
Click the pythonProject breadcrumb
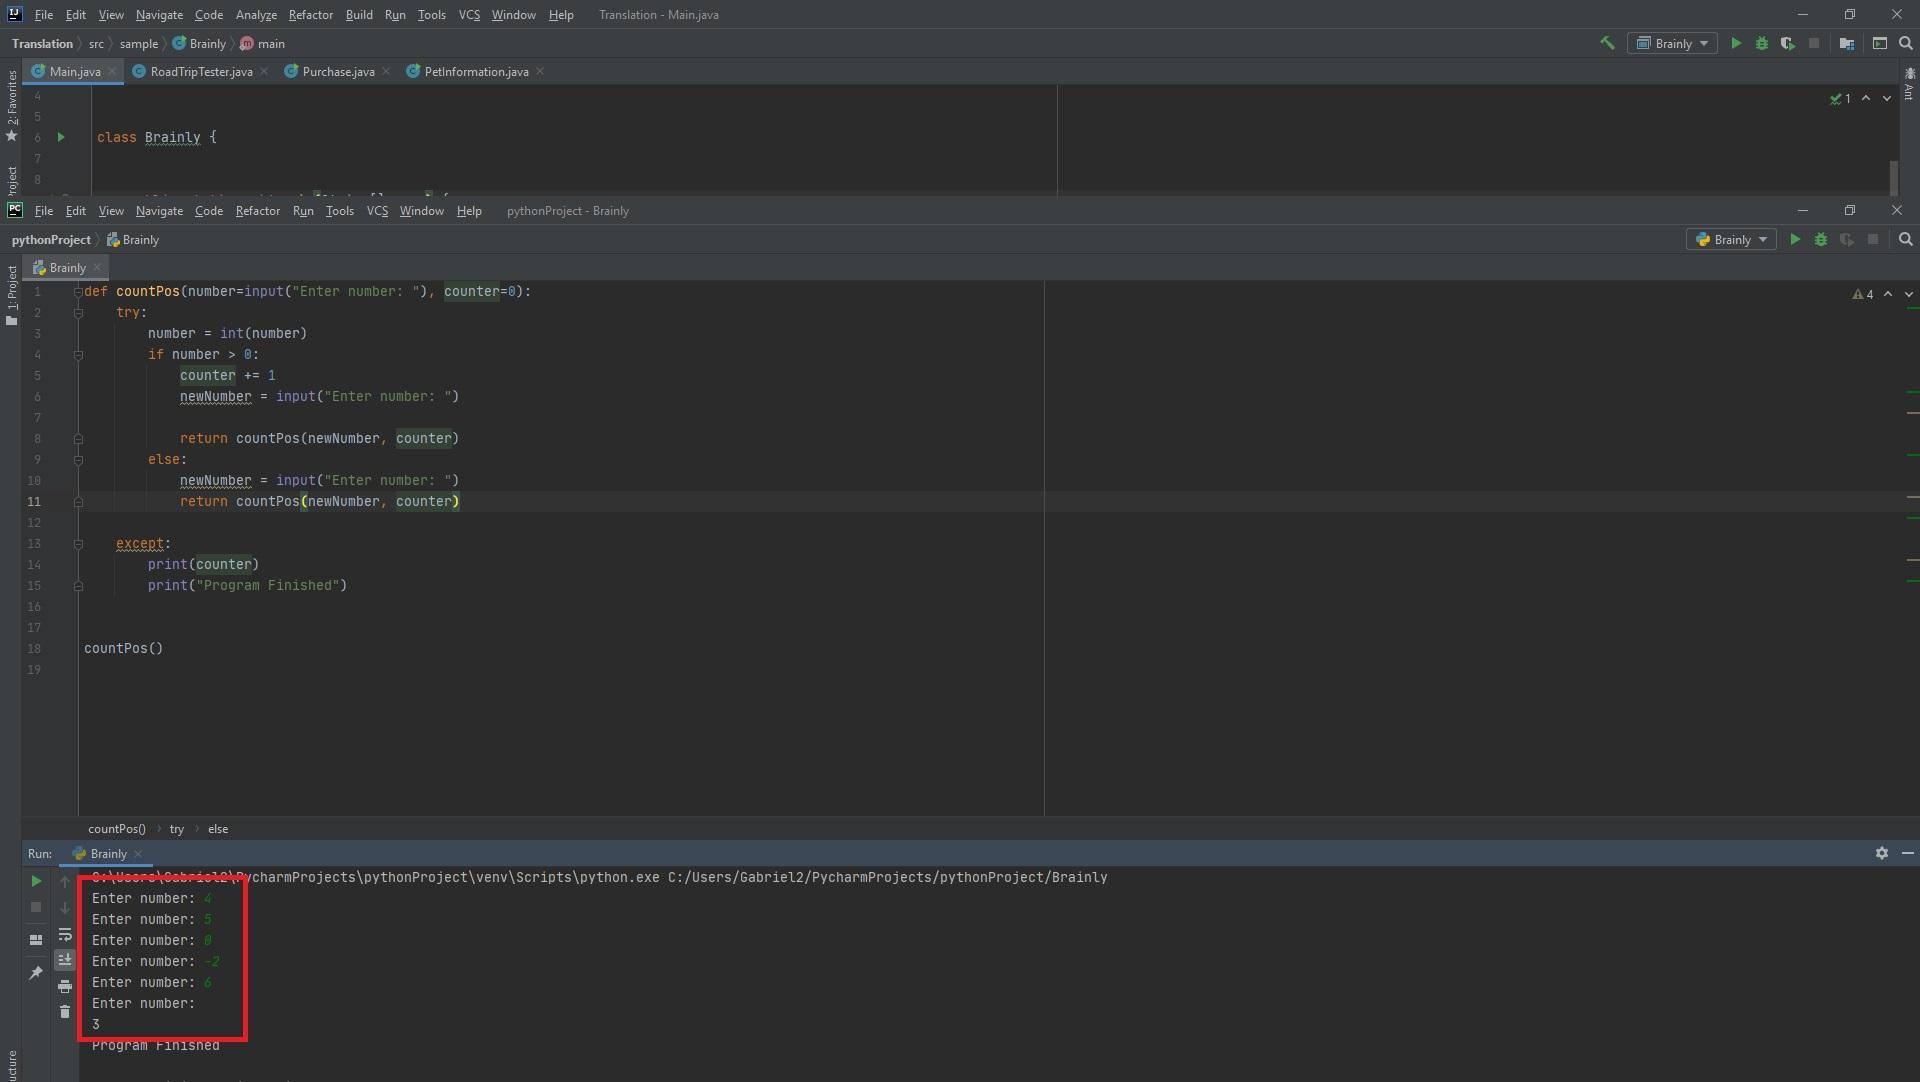click(x=51, y=240)
